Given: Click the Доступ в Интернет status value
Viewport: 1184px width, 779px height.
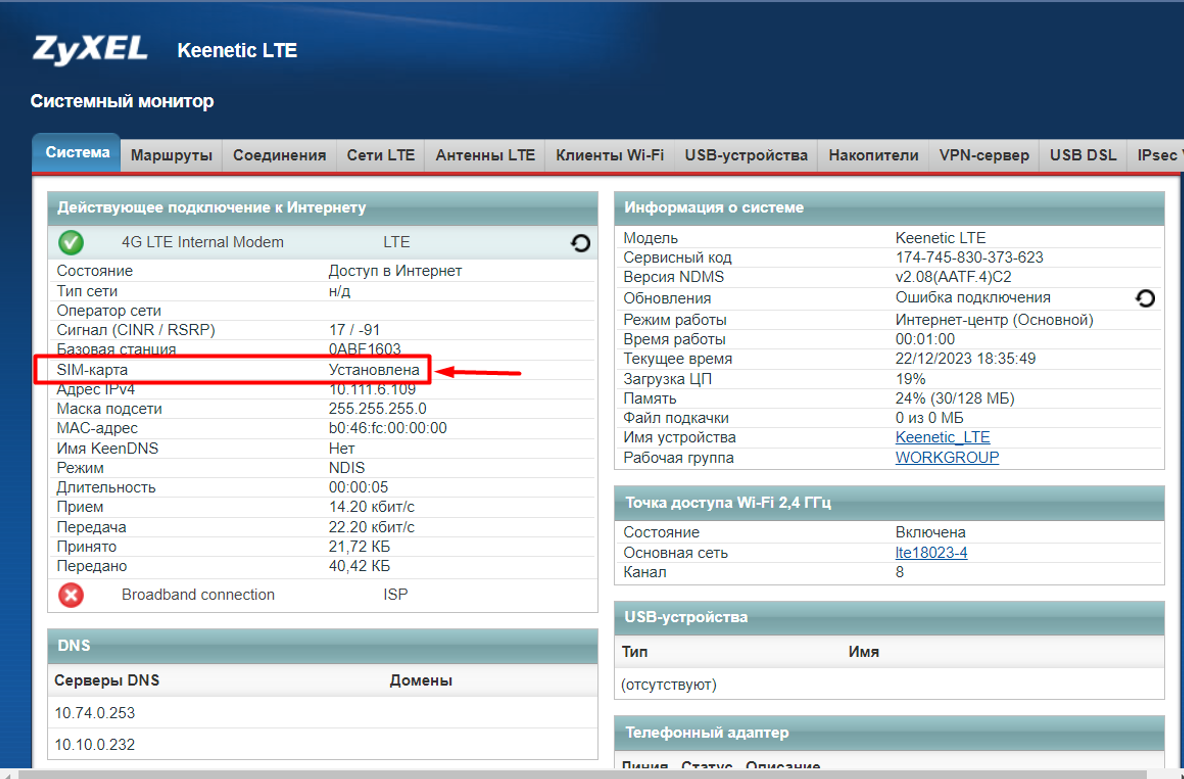Looking at the screenshot, I should pyautogui.click(x=395, y=271).
